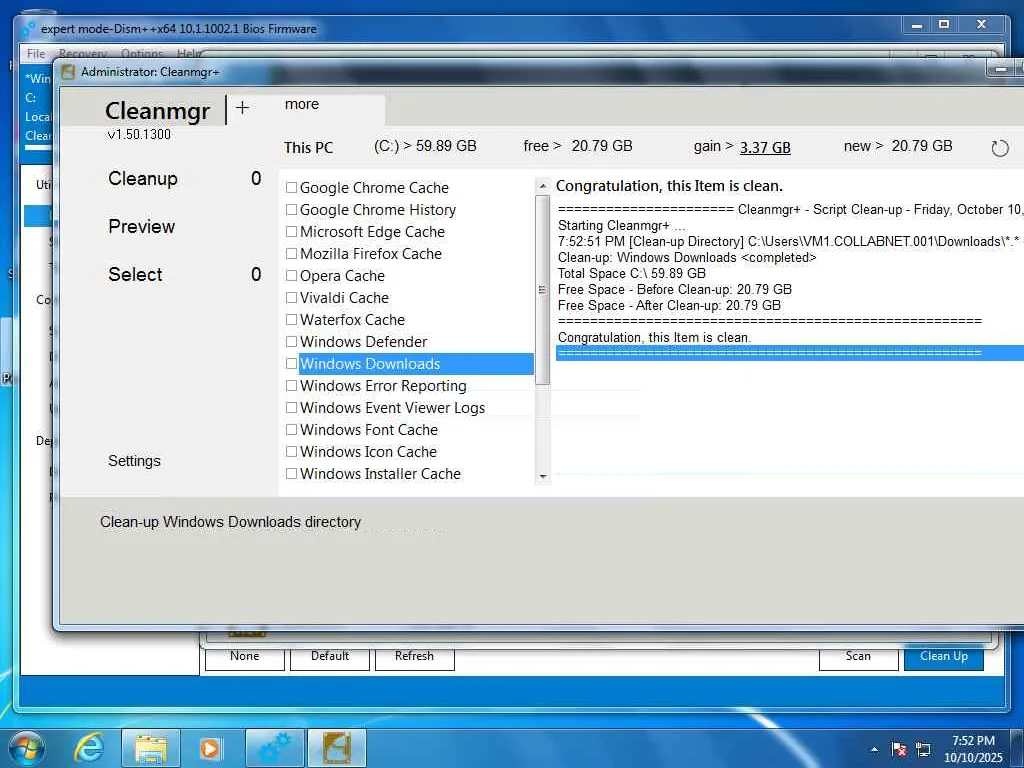The width and height of the screenshot is (1024, 768).
Task: Click Refresh button in Dism++ window
Action: pos(415,658)
